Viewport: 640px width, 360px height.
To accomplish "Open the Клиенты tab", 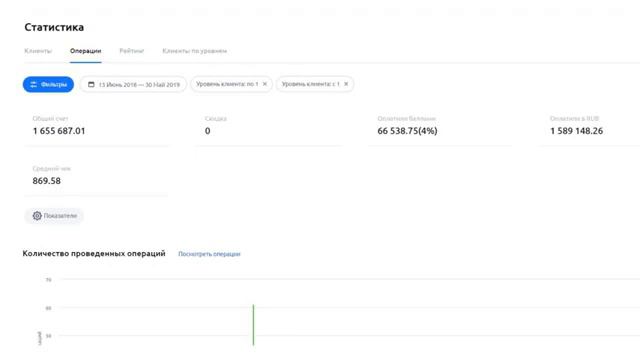I will pos(38,51).
